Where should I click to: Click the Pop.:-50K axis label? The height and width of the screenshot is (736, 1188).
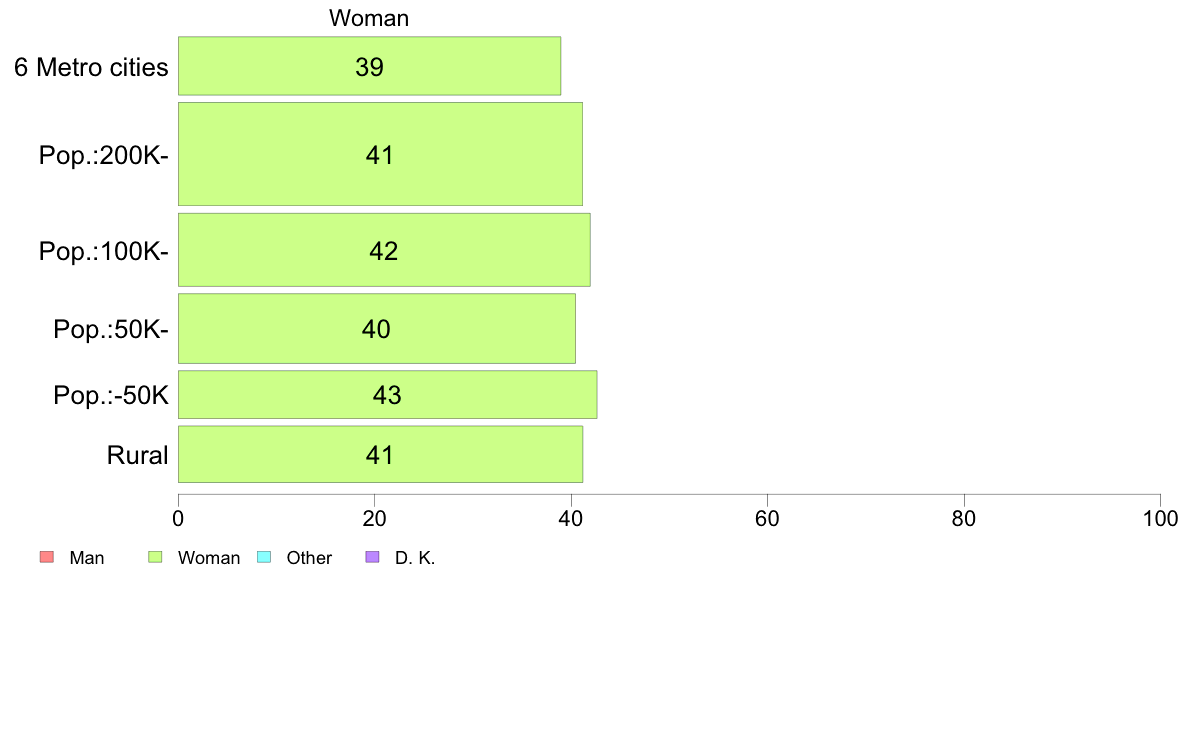click(x=111, y=396)
